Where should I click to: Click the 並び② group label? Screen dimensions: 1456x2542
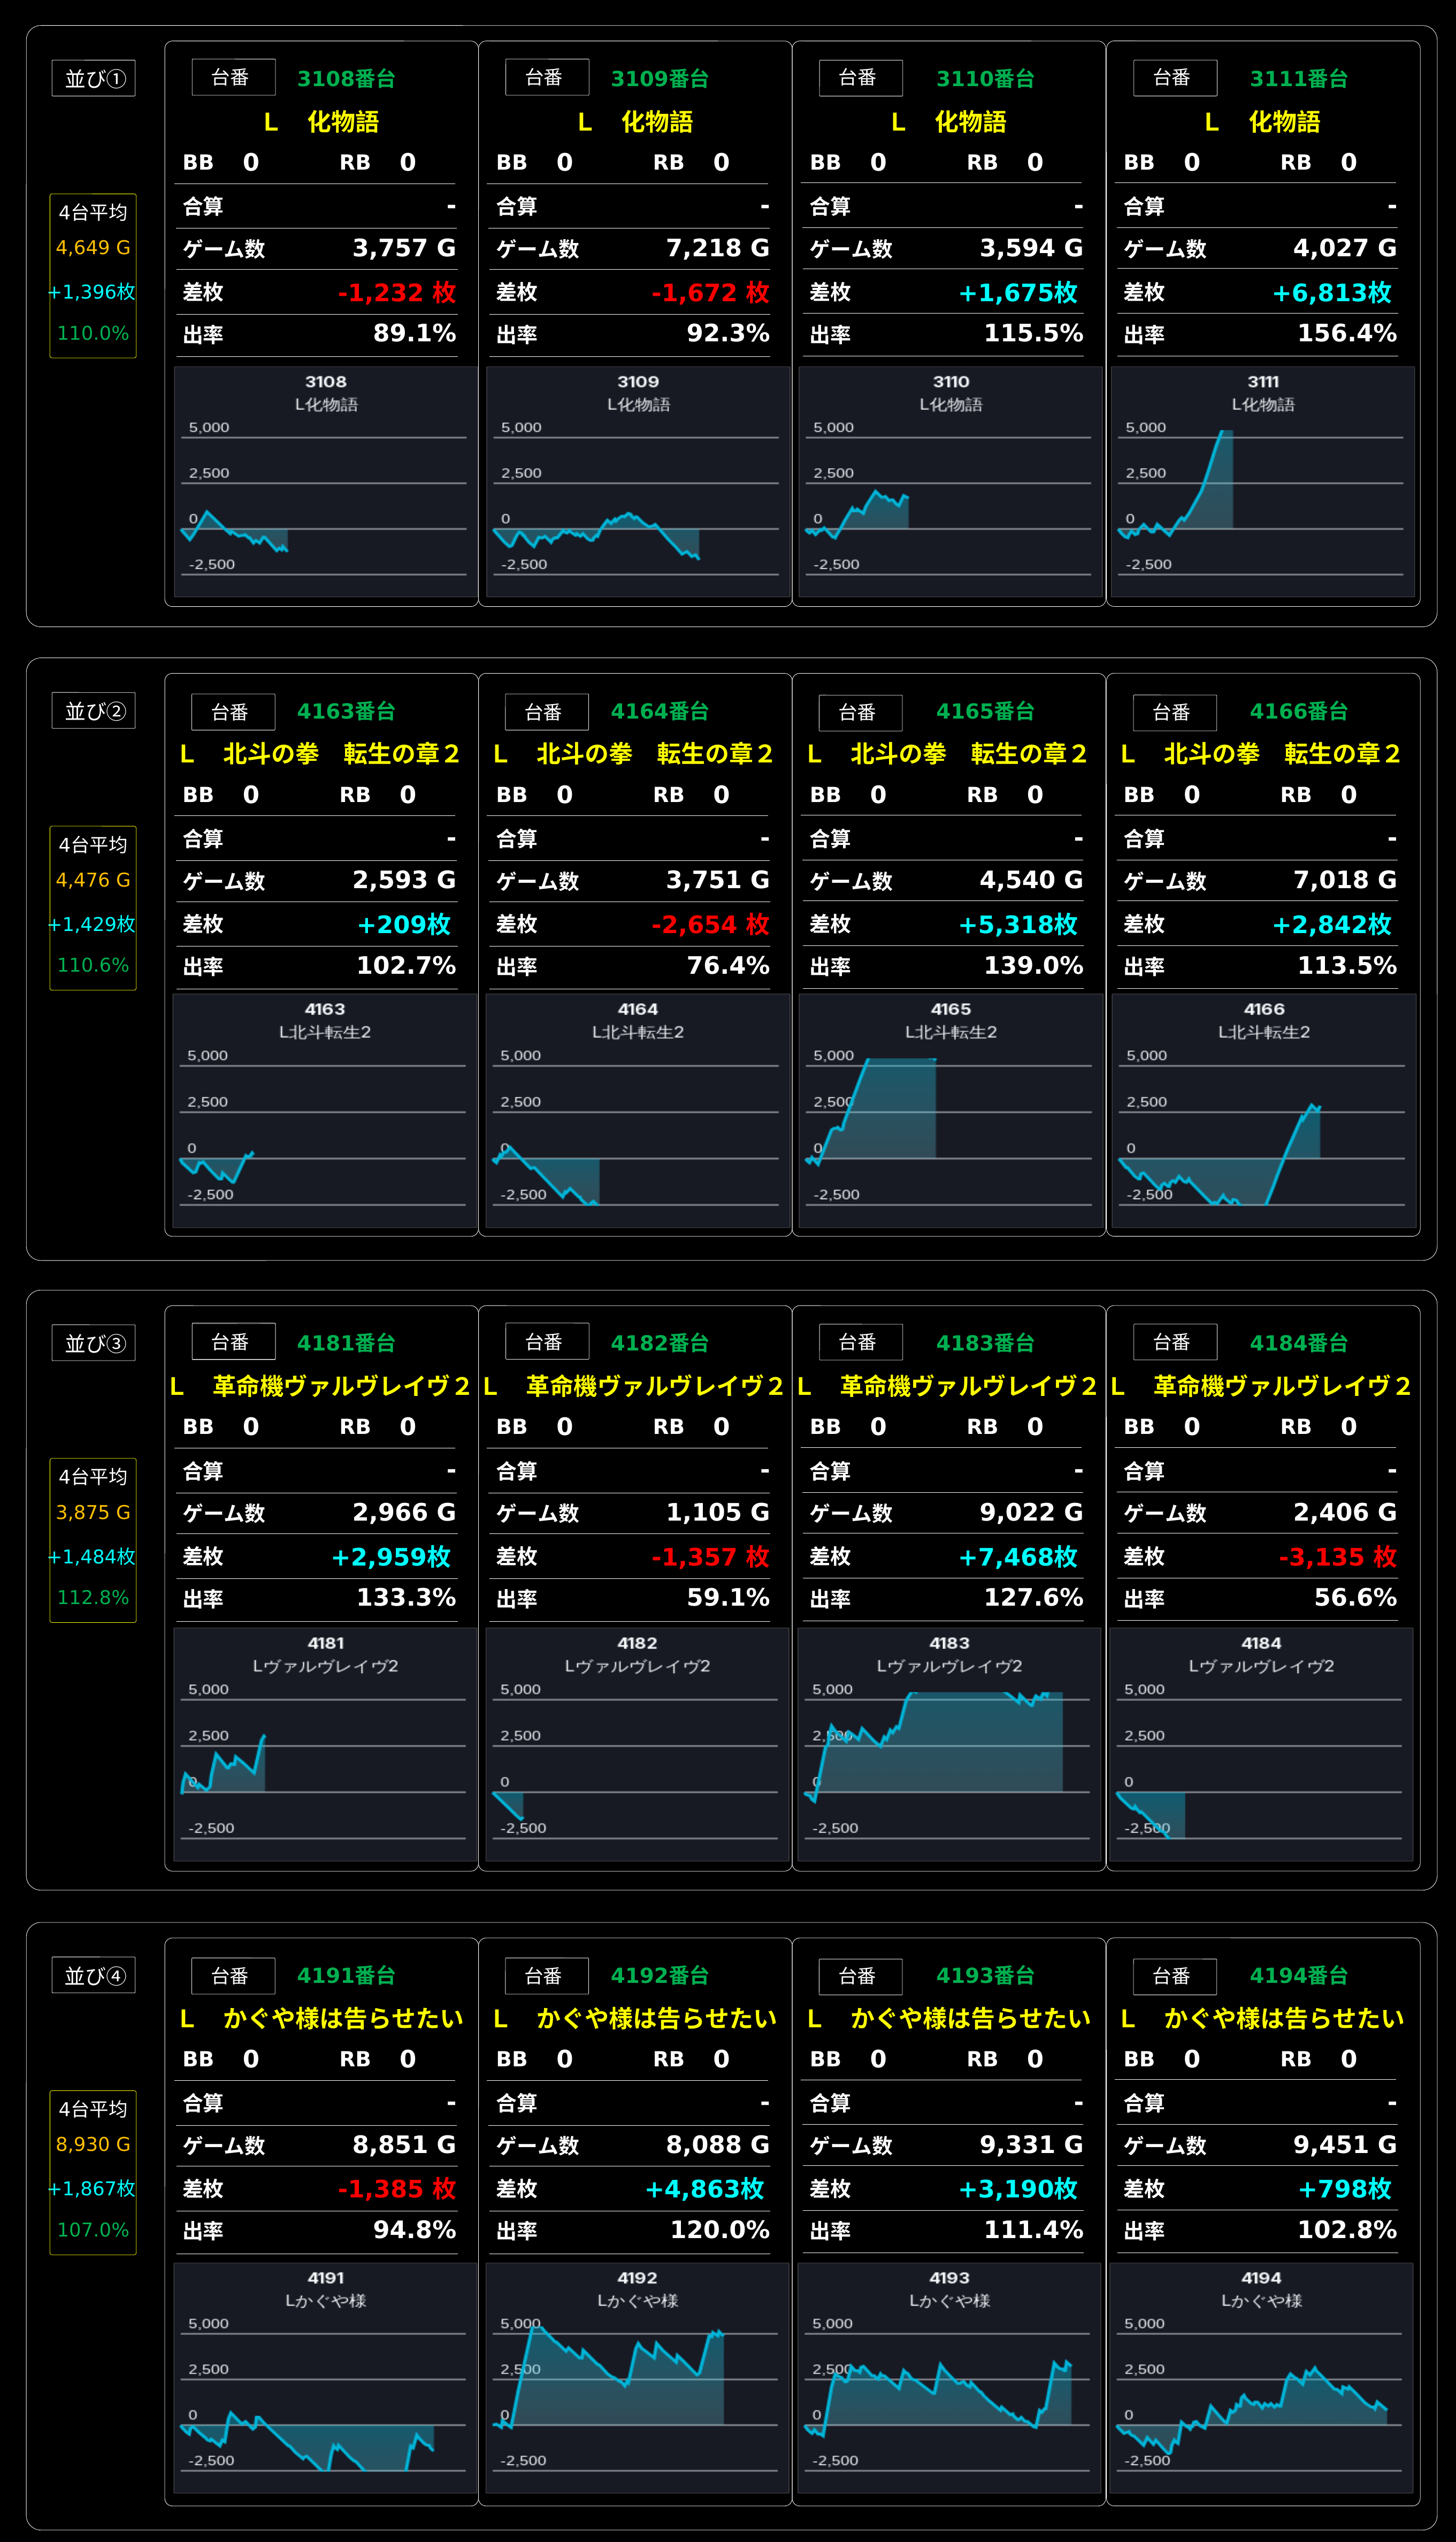pyautogui.click(x=93, y=711)
